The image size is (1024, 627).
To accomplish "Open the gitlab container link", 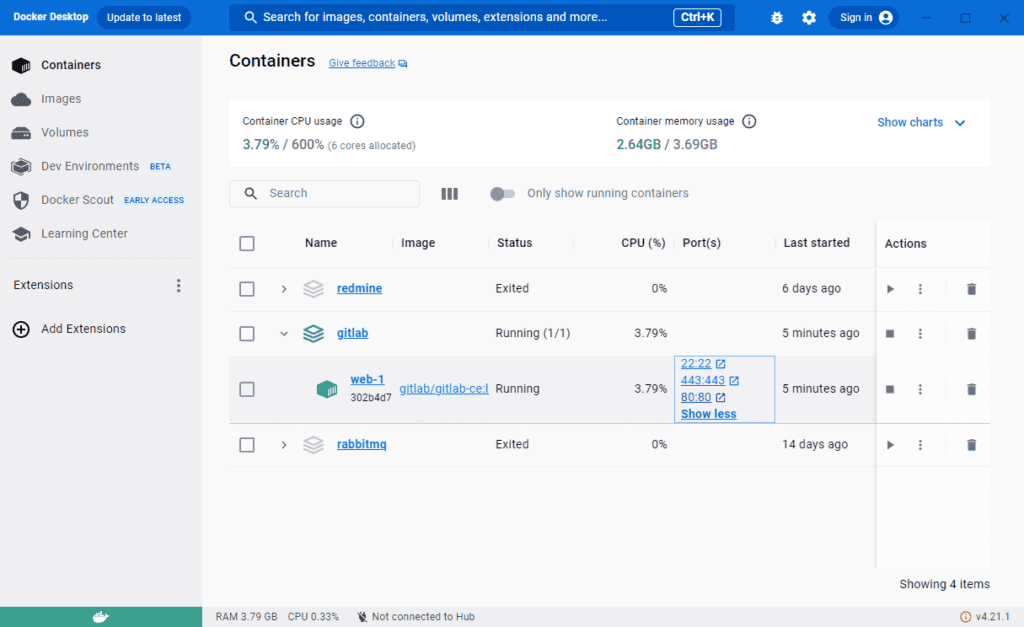I will click(x=353, y=333).
